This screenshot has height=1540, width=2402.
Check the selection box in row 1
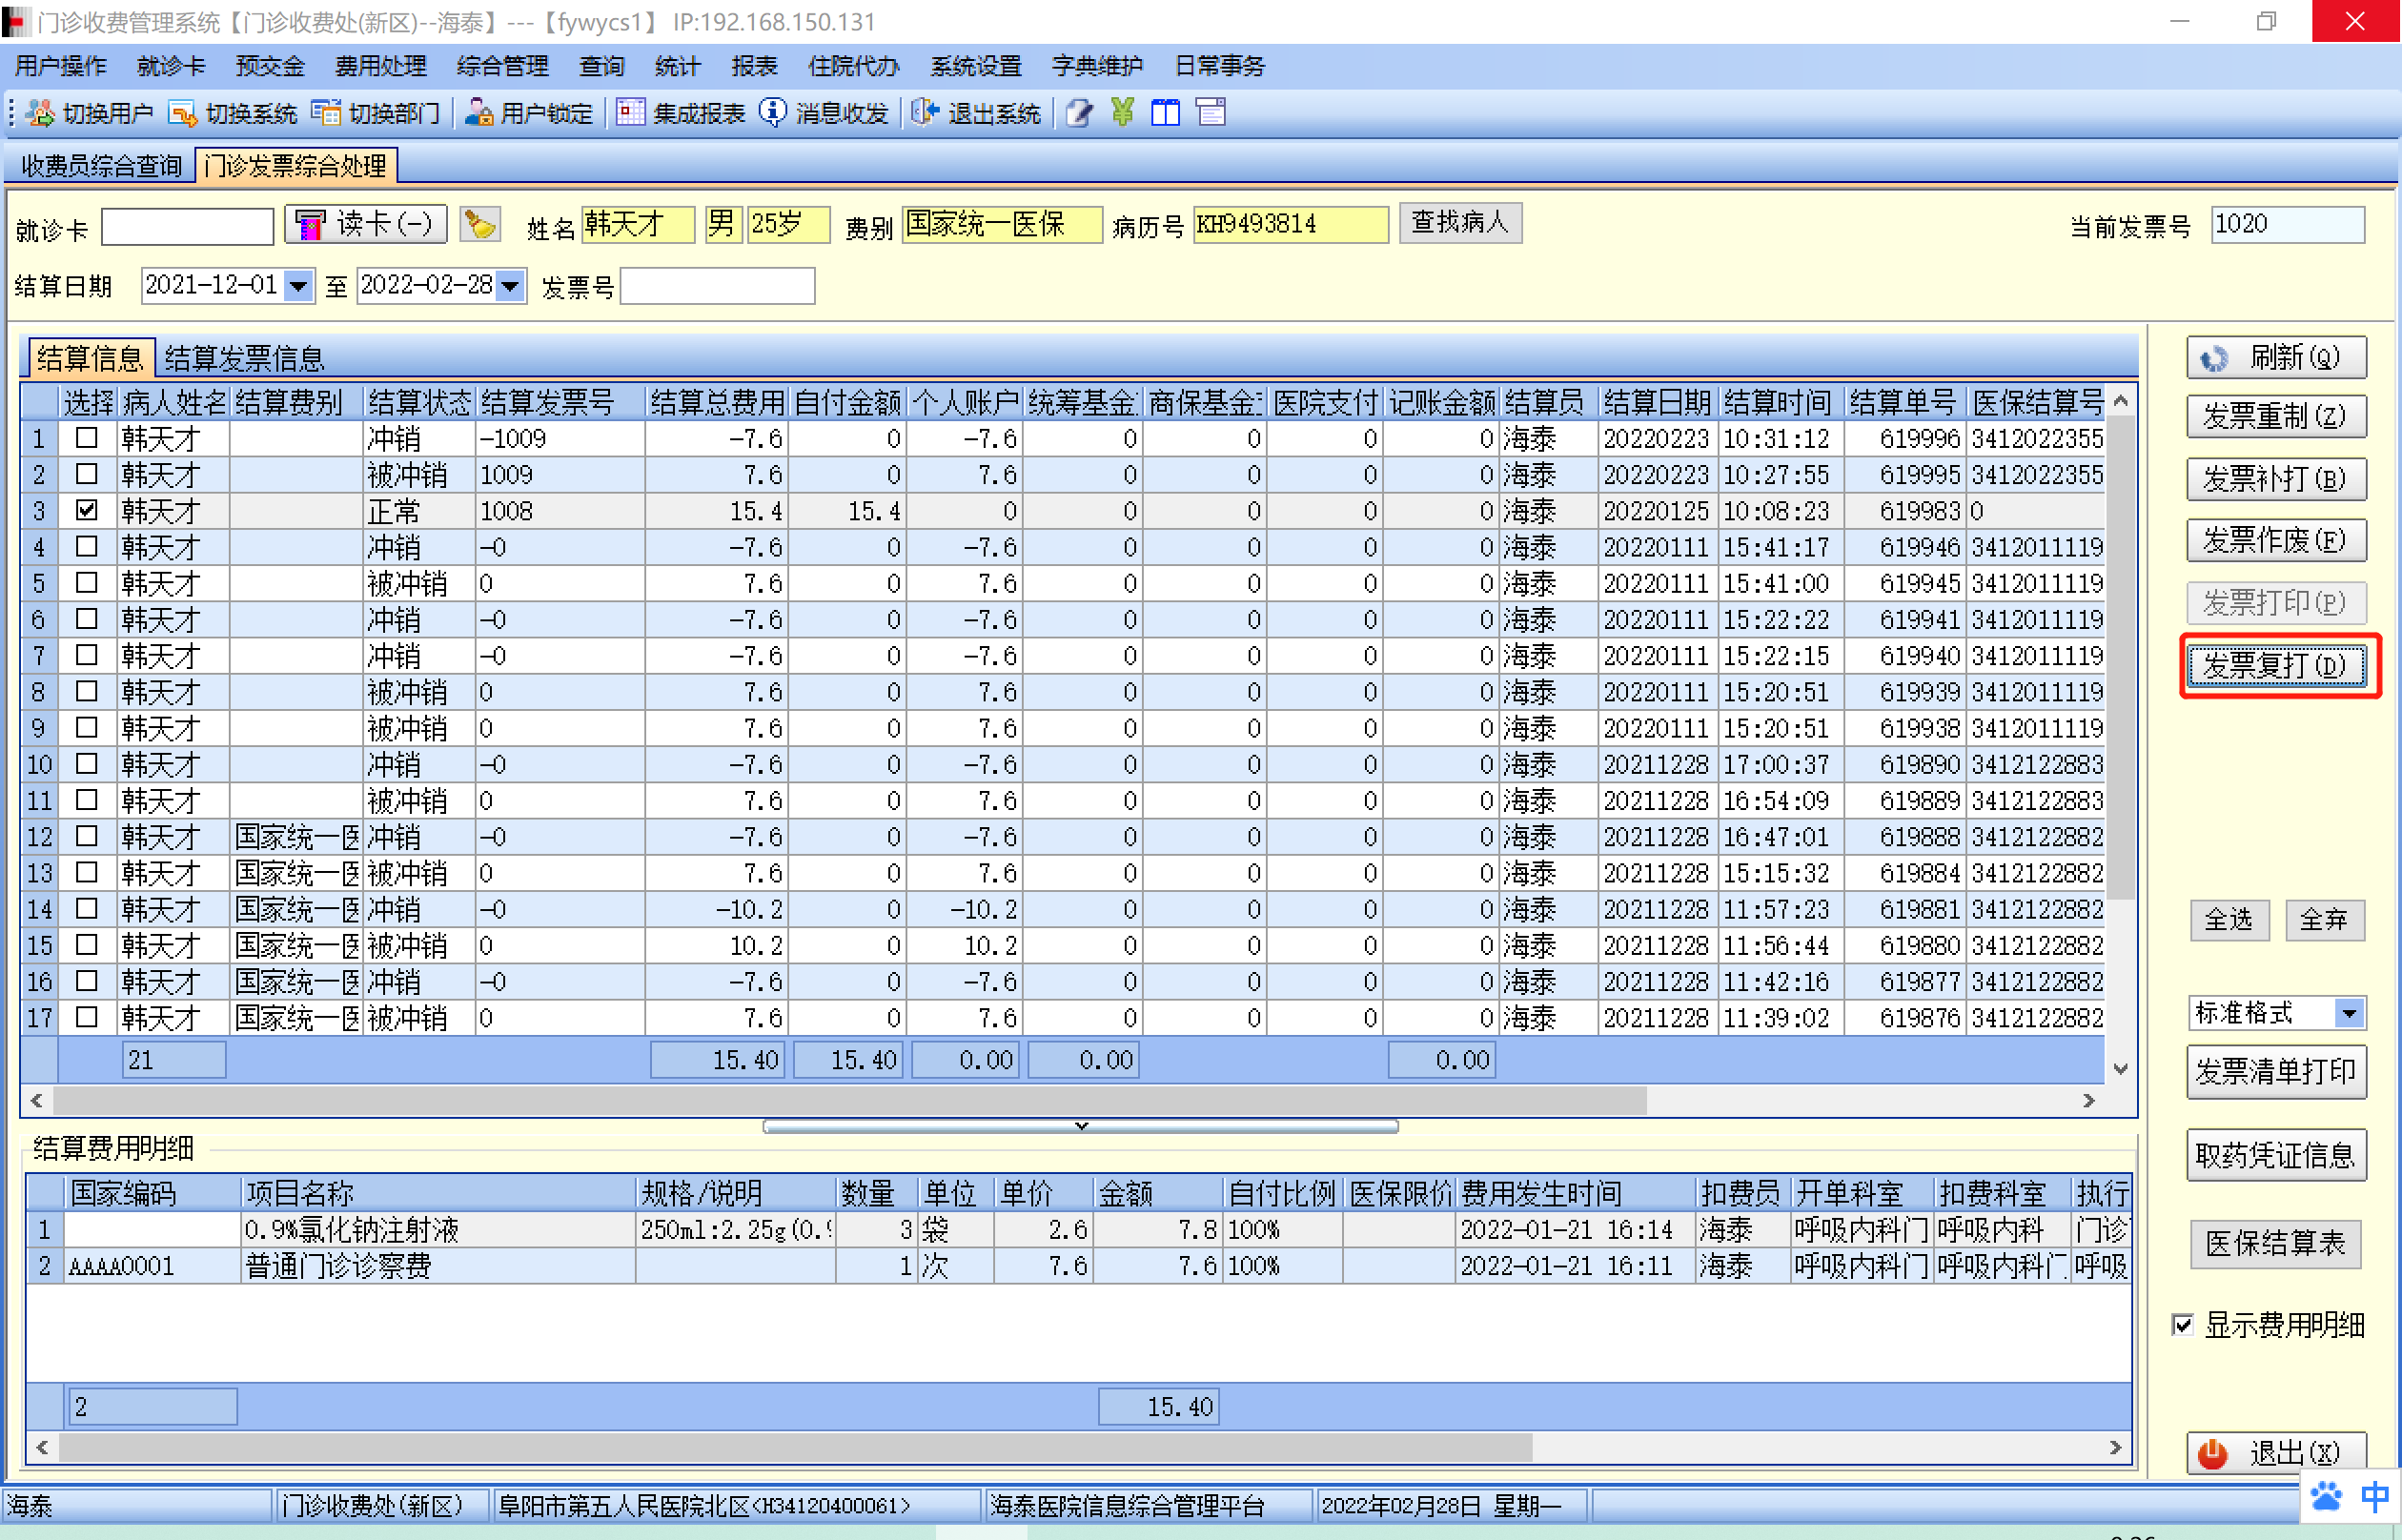click(87, 438)
